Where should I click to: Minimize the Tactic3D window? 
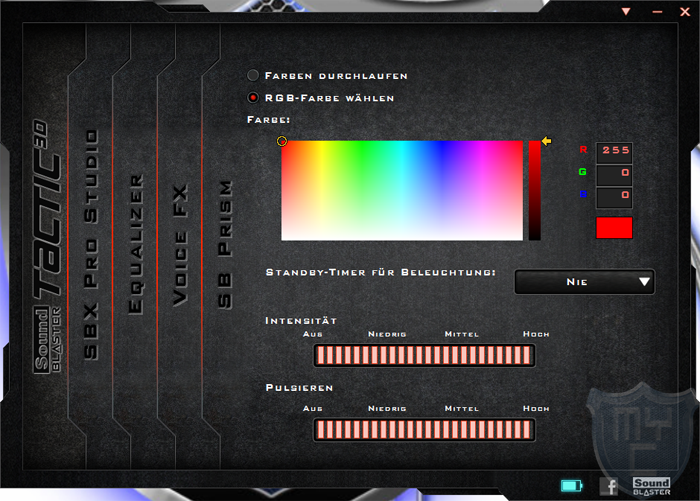tap(657, 12)
